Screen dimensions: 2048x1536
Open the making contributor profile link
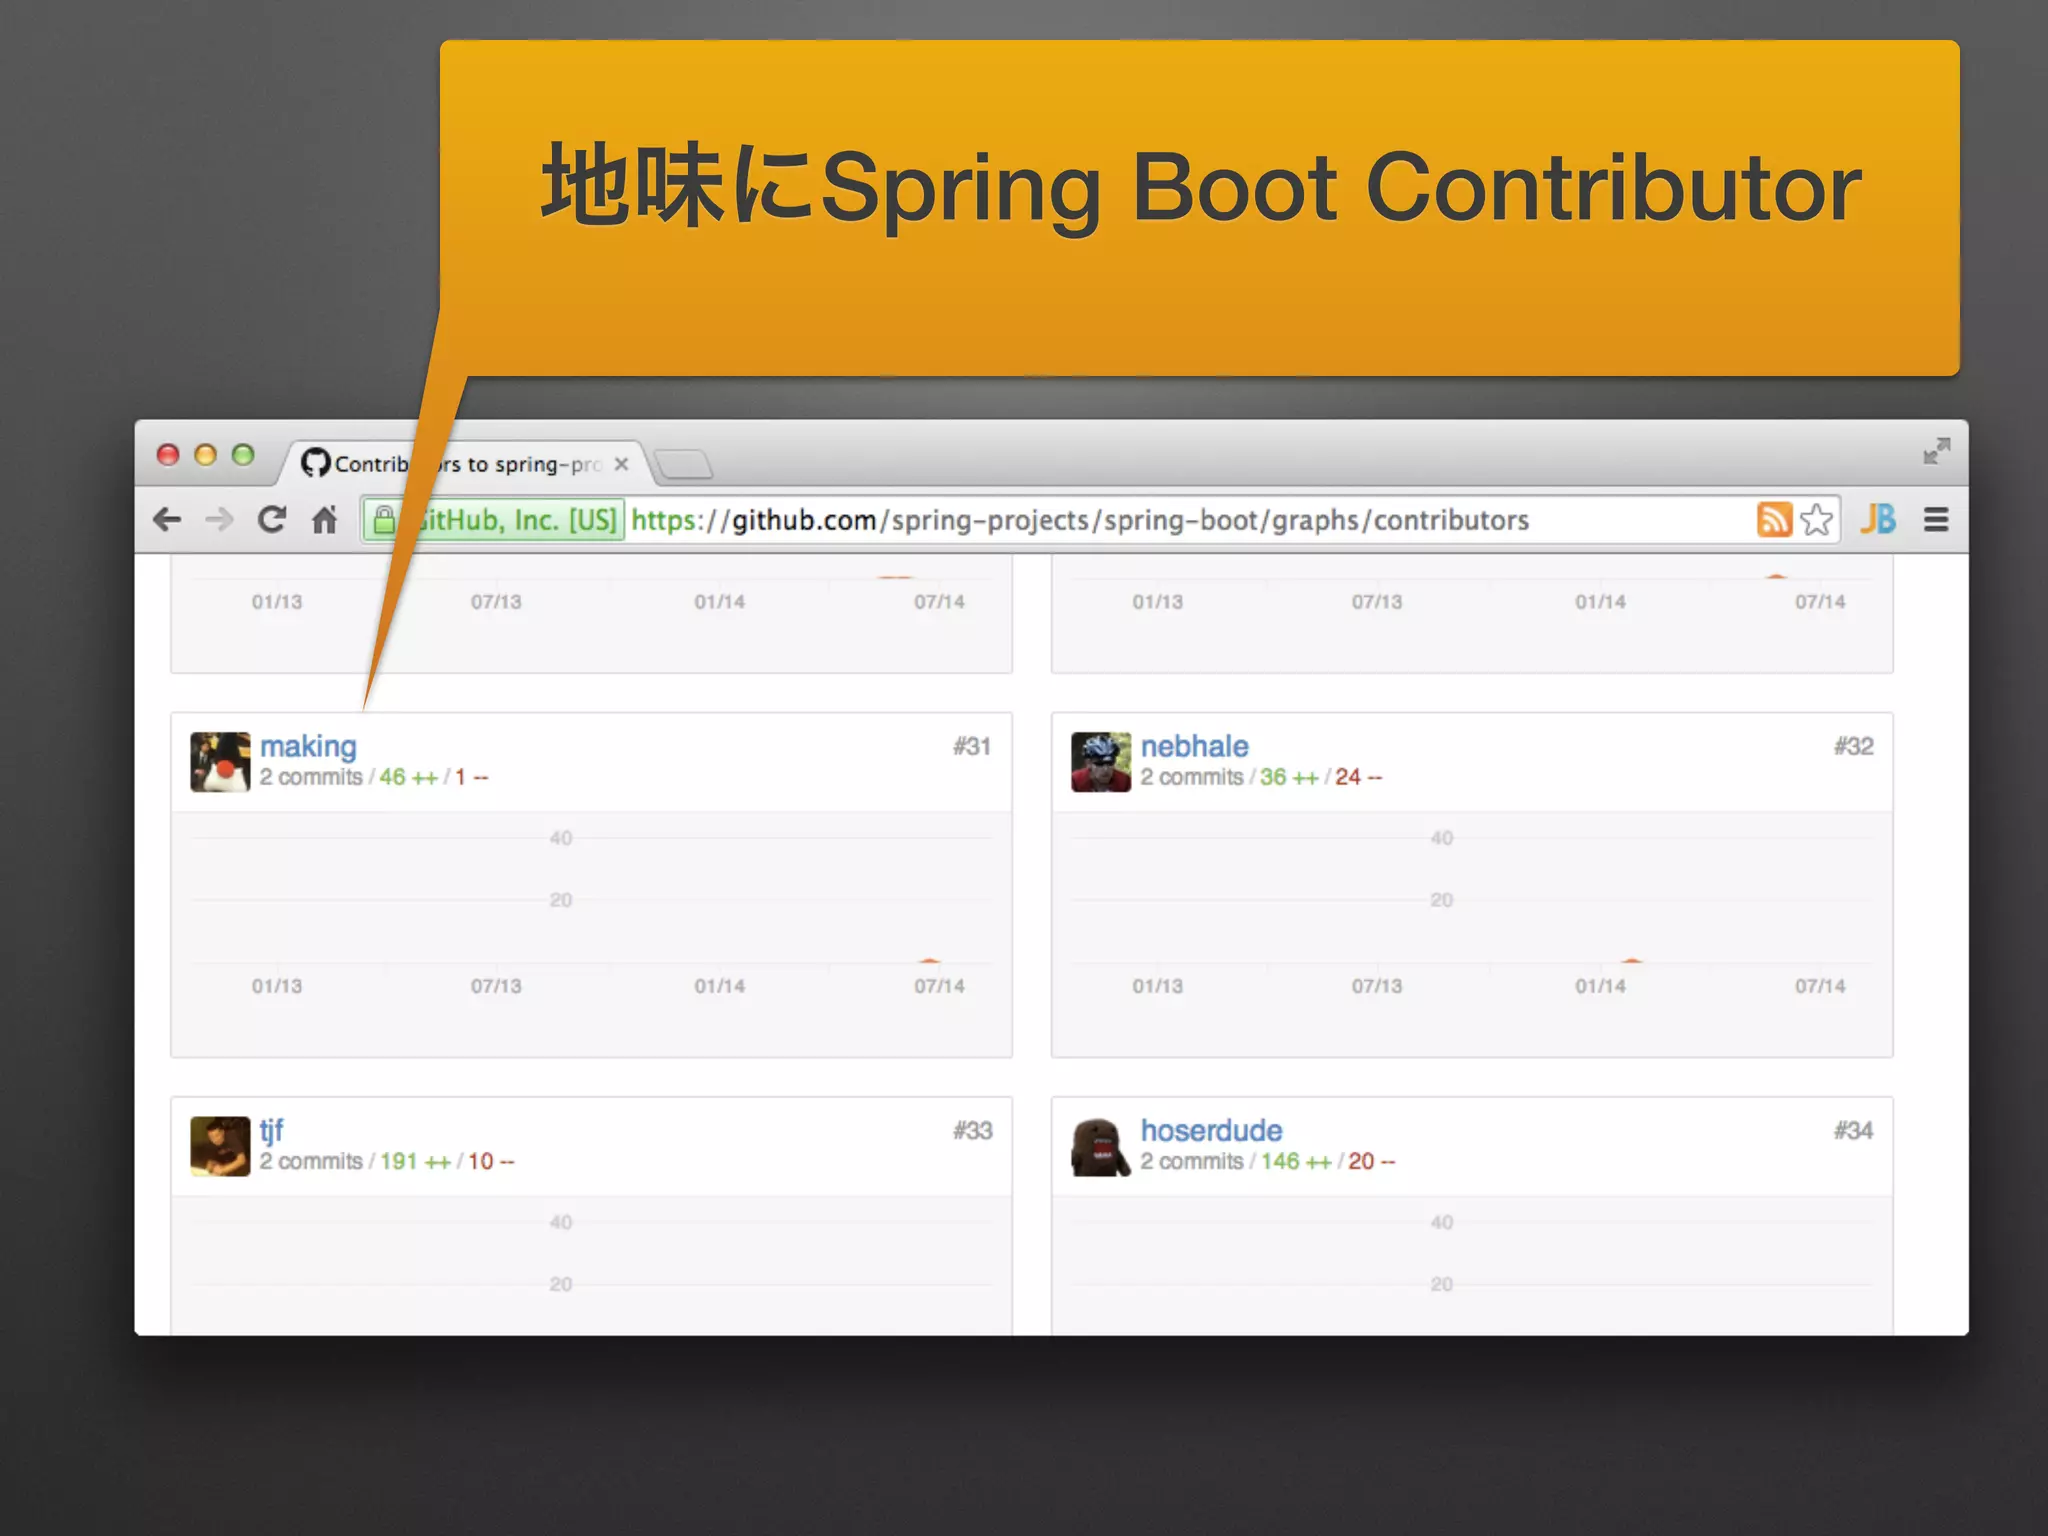point(308,746)
